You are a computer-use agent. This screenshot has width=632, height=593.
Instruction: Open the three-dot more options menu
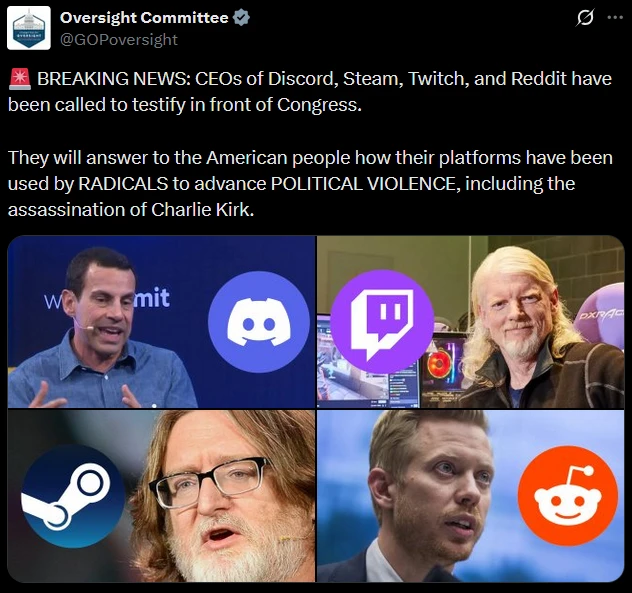click(x=615, y=17)
